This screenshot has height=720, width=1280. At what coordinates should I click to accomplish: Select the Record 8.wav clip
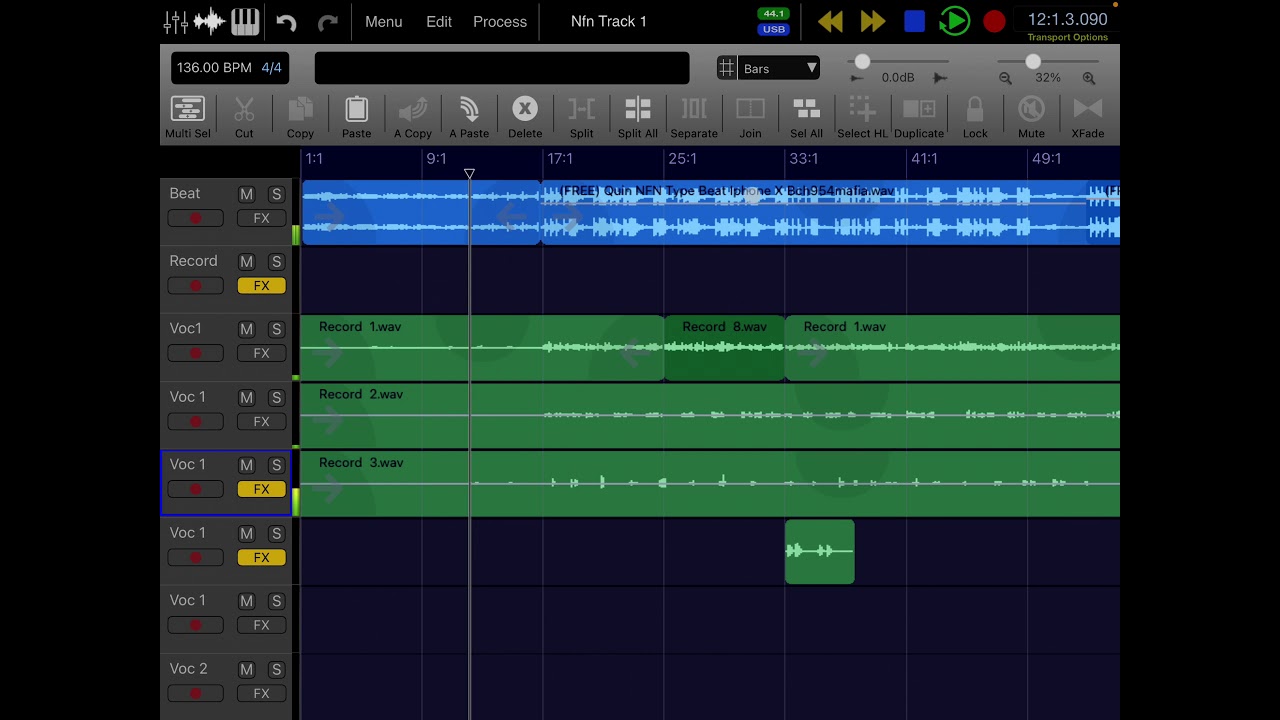724,348
